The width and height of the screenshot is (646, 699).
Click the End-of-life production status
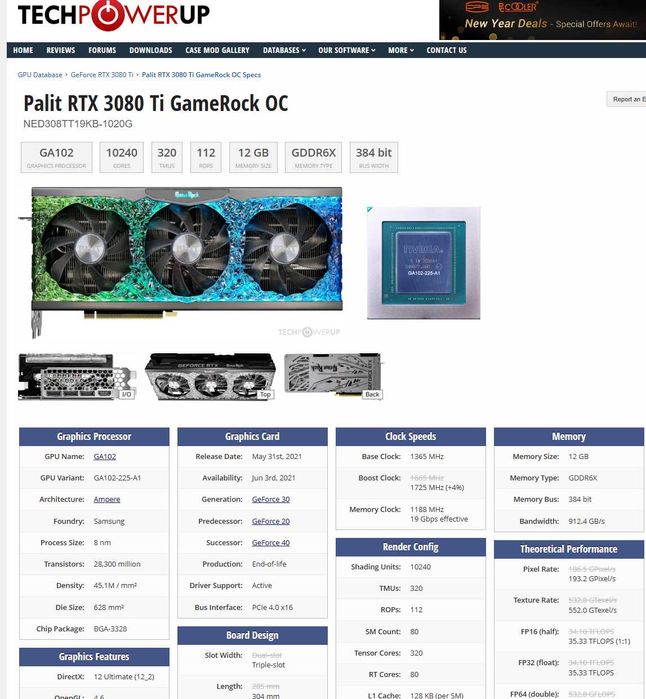coord(269,564)
